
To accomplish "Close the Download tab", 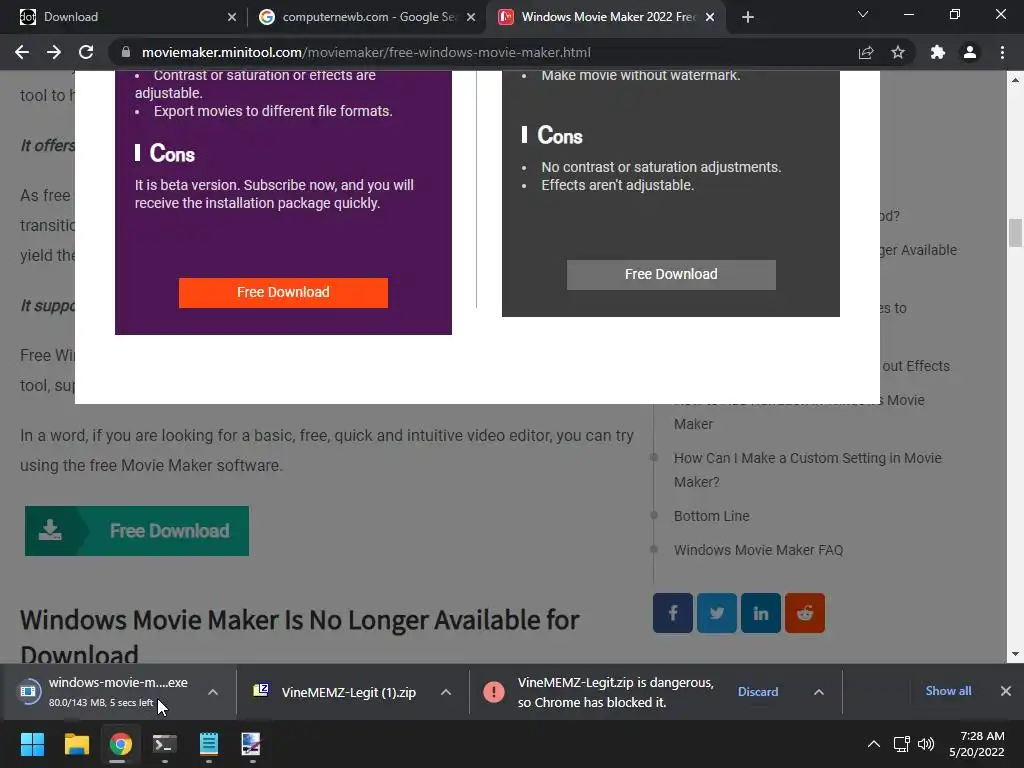I will click(x=232, y=17).
